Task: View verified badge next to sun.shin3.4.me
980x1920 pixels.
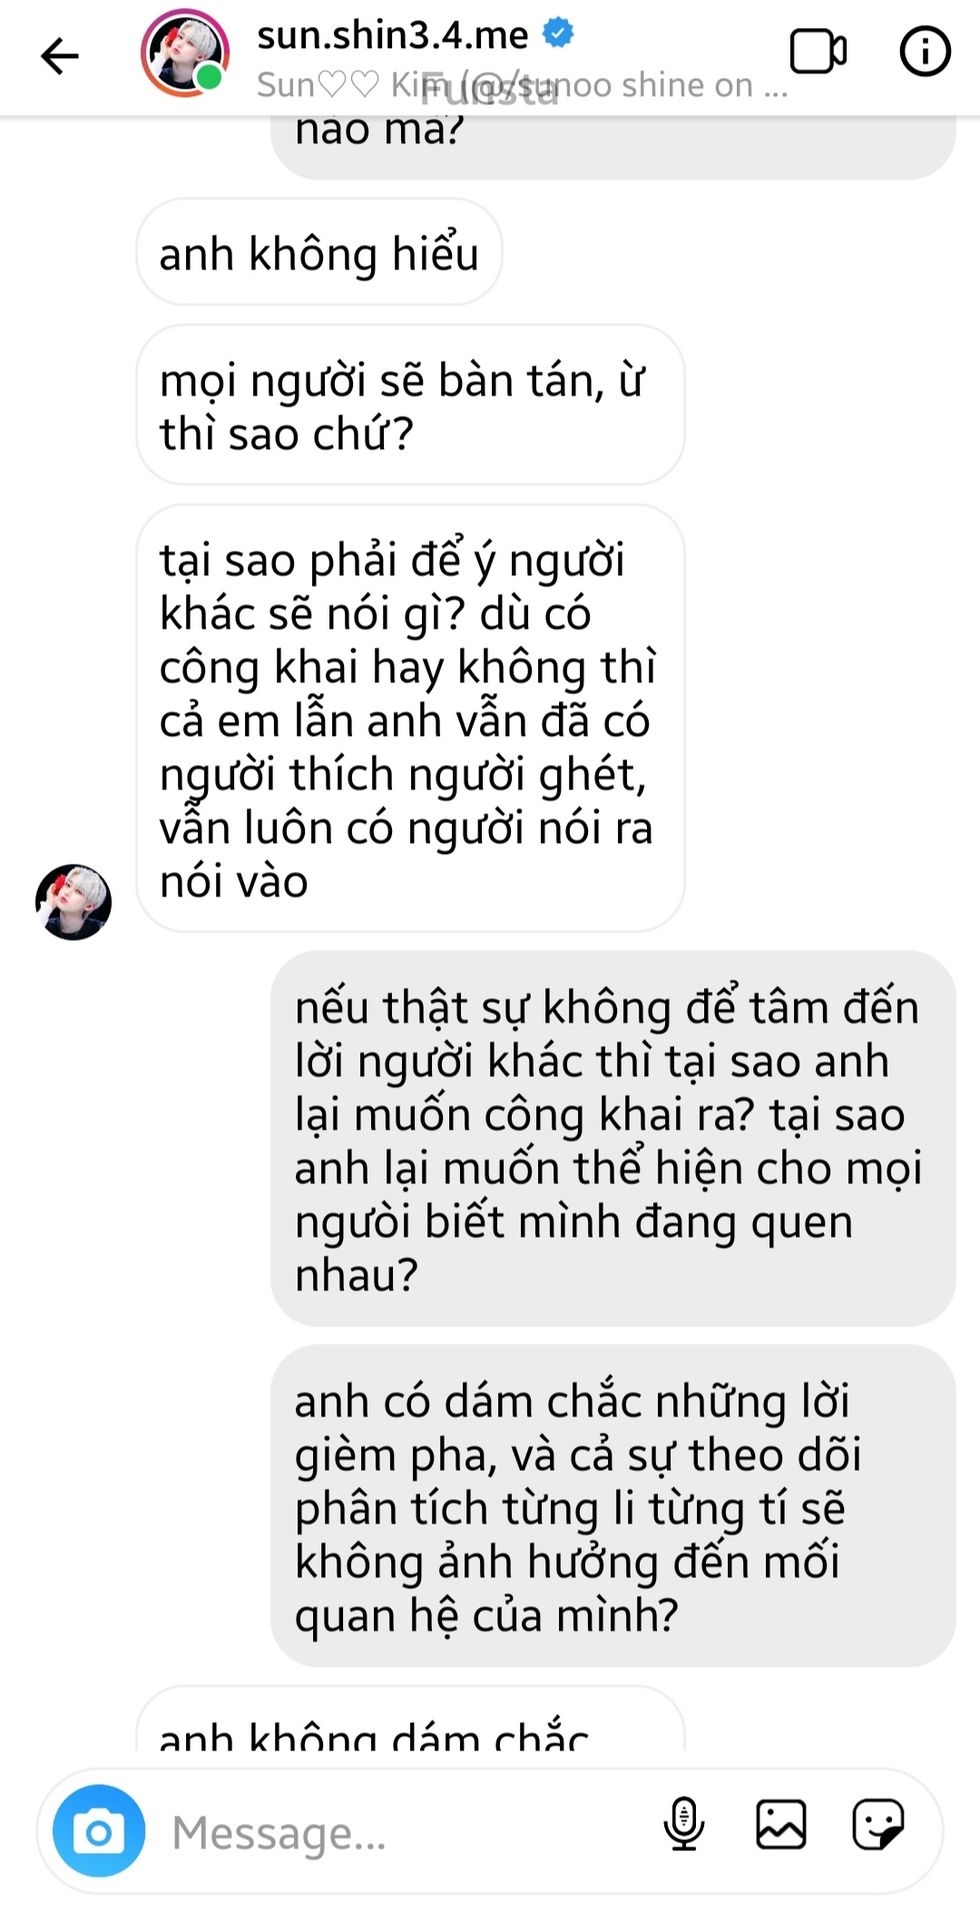Action: click(558, 33)
